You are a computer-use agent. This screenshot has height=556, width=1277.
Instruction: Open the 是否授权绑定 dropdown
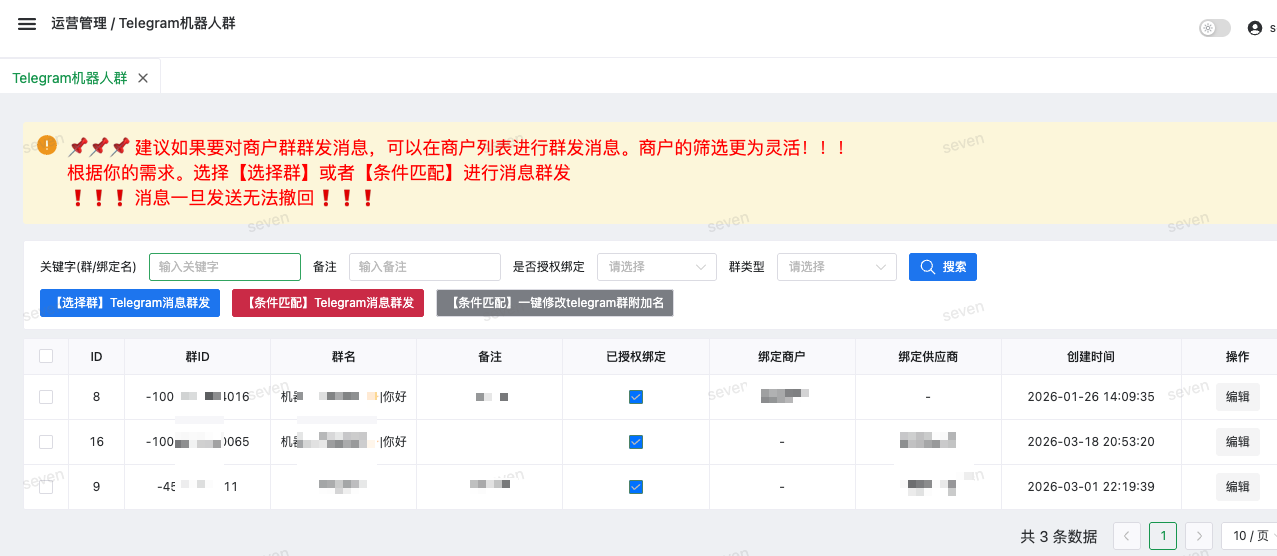point(657,267)
